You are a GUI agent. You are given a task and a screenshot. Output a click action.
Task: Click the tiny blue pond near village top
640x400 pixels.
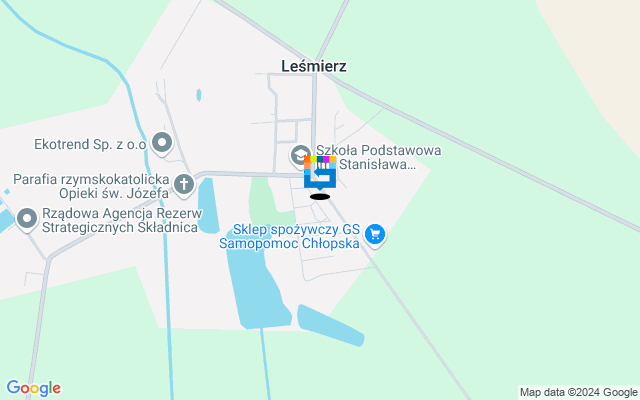(x=199, y=95)
